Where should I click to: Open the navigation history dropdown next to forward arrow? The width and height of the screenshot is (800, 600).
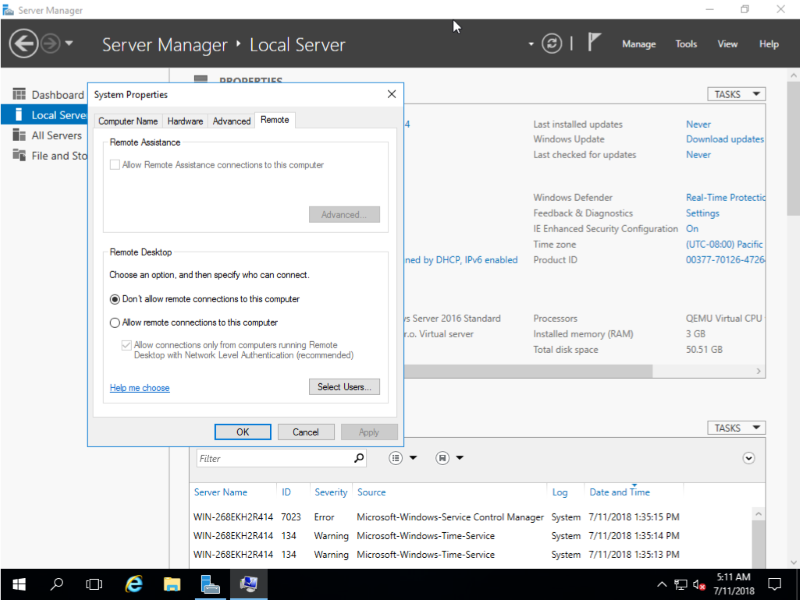tap(69, 43)
